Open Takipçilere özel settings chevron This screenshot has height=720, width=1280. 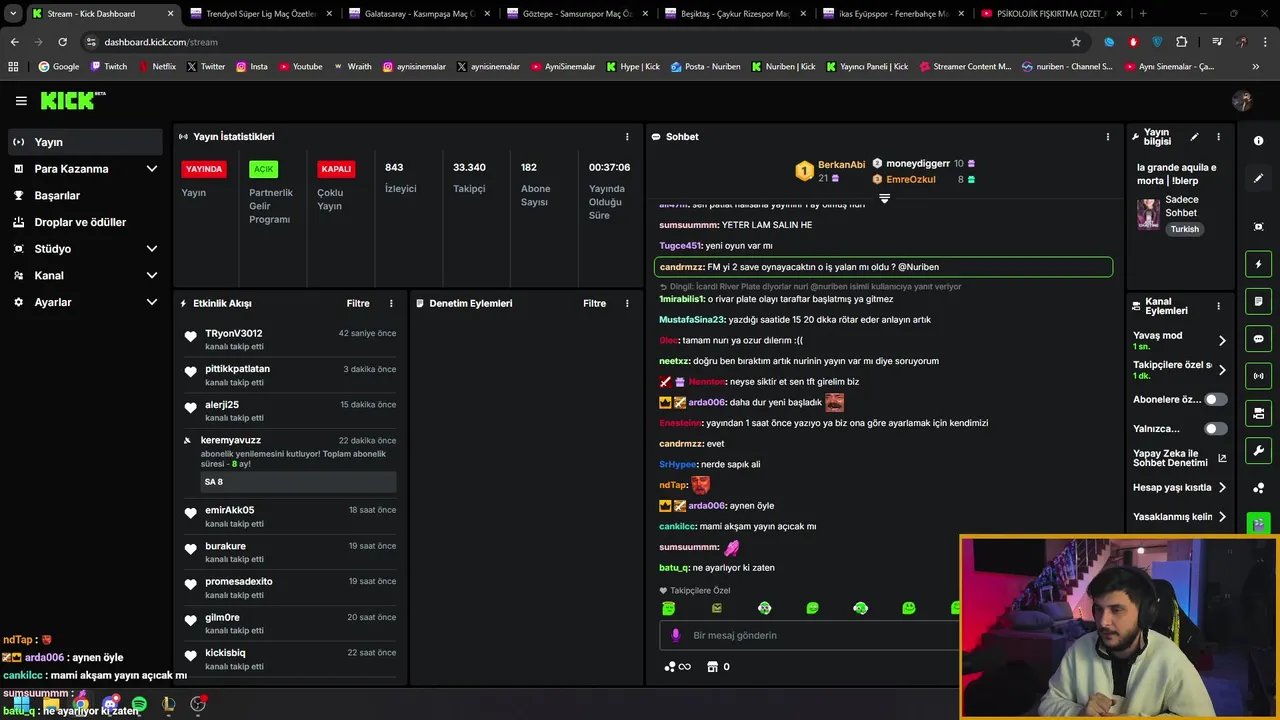coord(1221,370)
